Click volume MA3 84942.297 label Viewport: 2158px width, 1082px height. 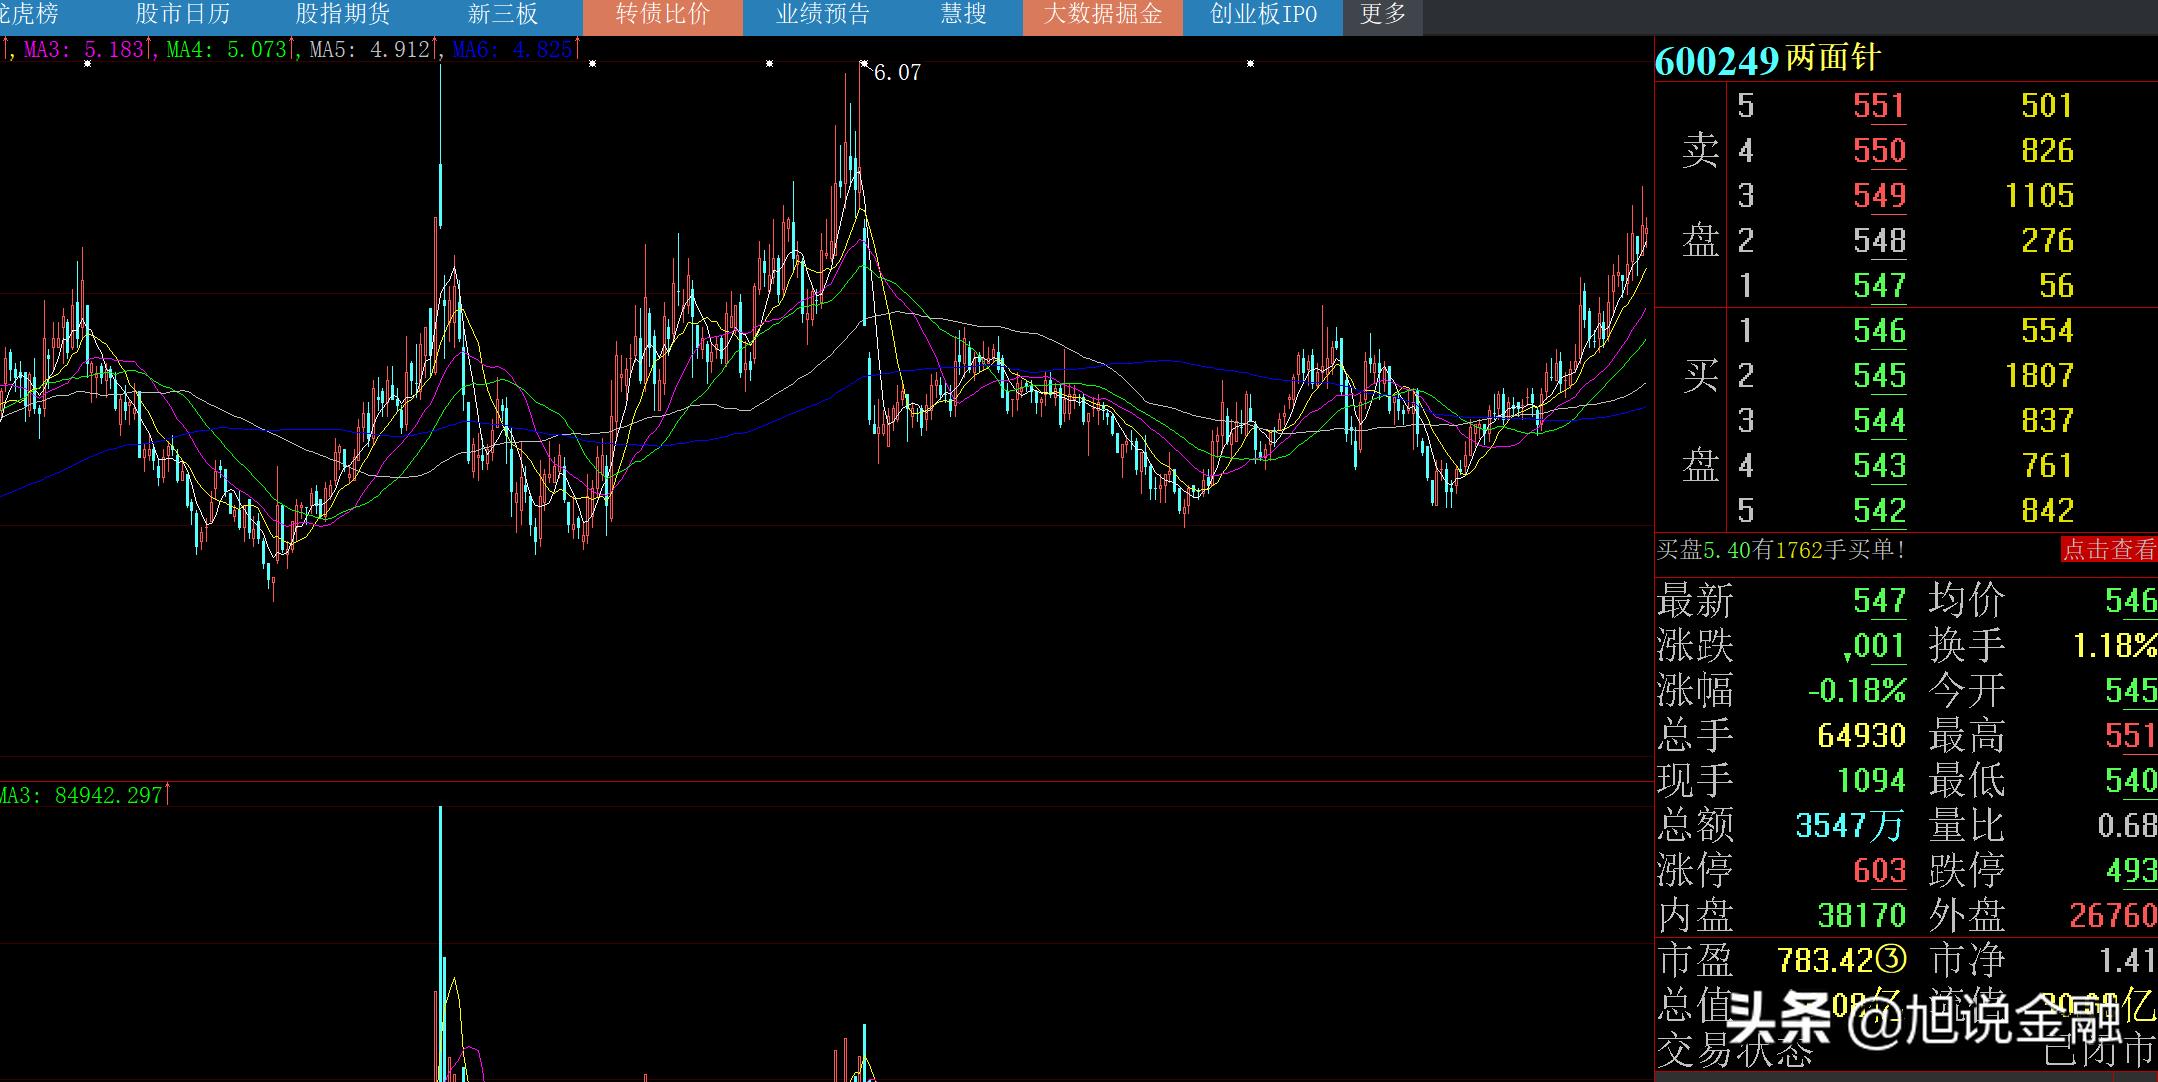point(82,795)
